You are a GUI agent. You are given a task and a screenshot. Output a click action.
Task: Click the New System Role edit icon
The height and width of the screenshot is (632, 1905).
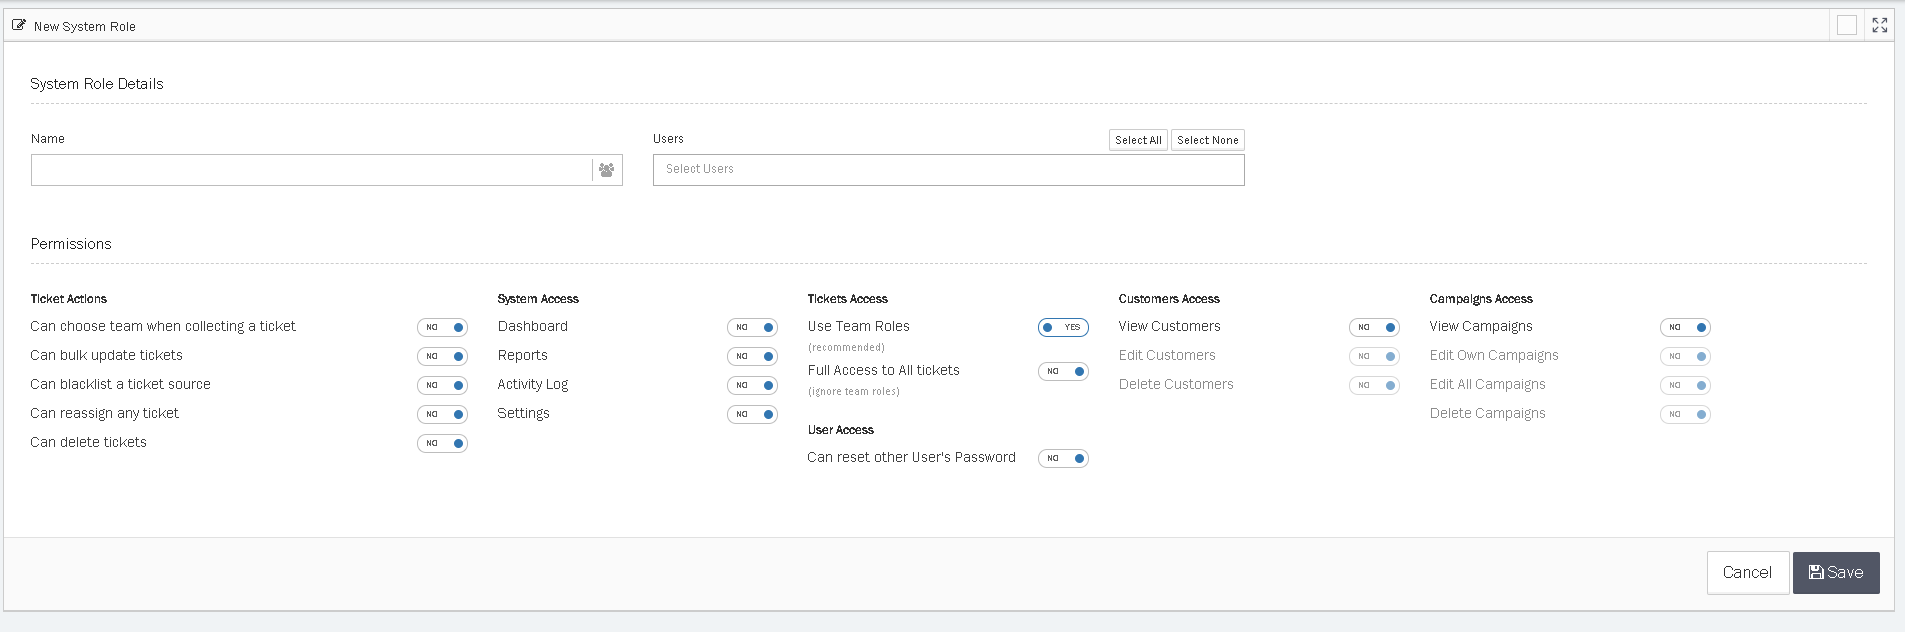(x=19, y=26)
